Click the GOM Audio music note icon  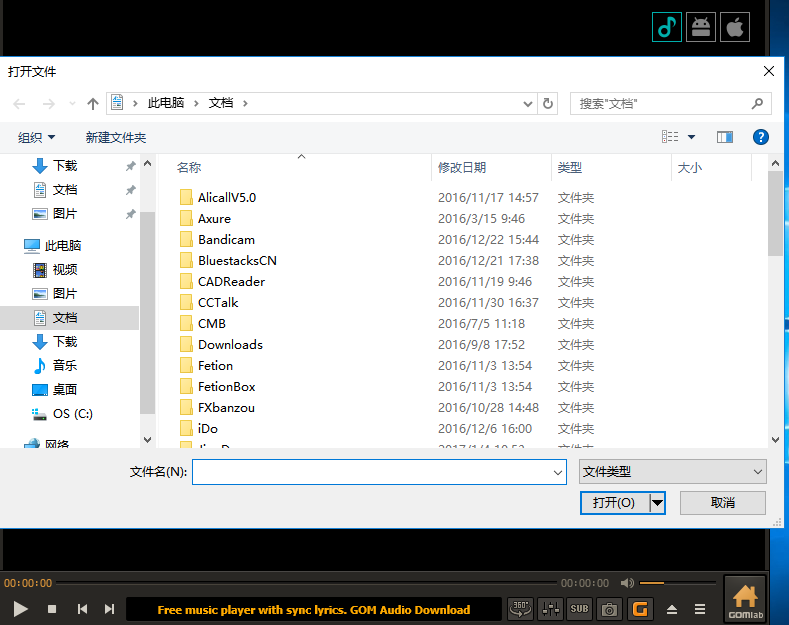click(x=667, y=27)
